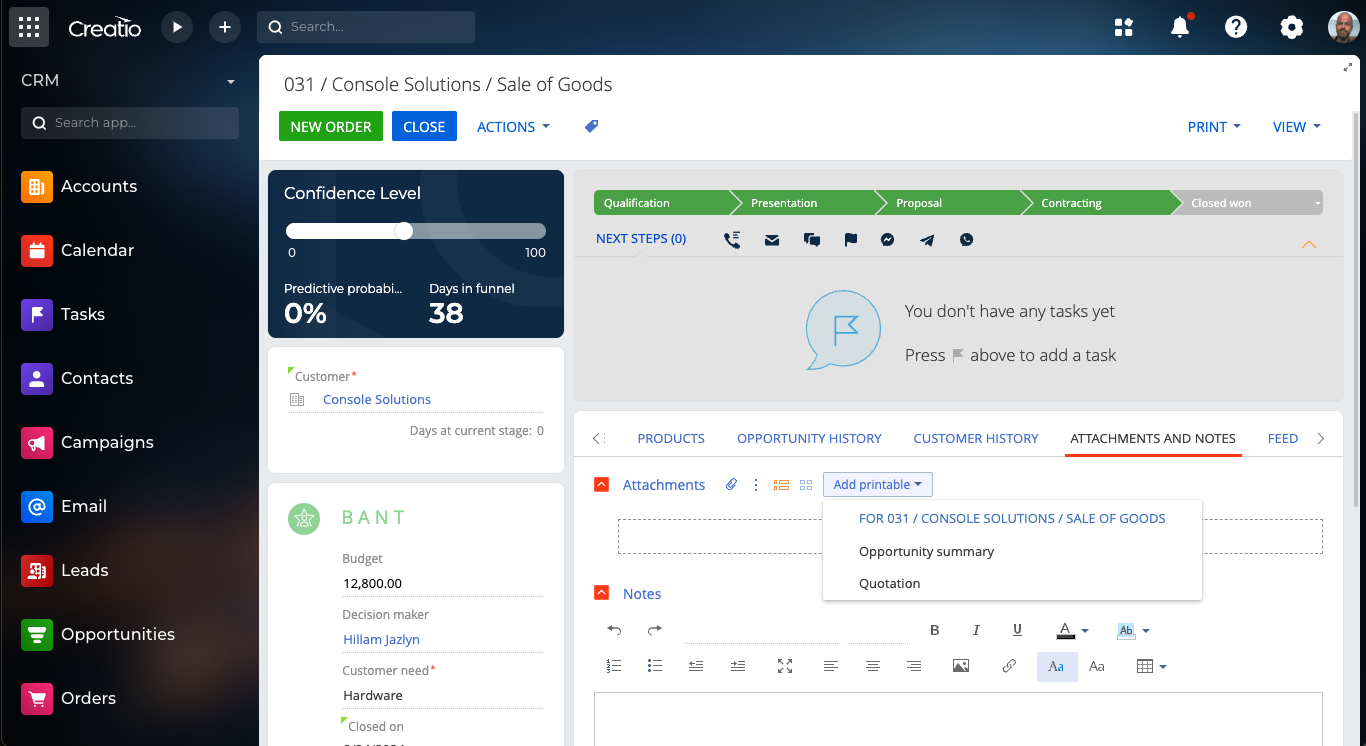Switch to the Feed tab
Image resolution: width=1366 pixels, height=746 pixels.
click(1283, 438)
